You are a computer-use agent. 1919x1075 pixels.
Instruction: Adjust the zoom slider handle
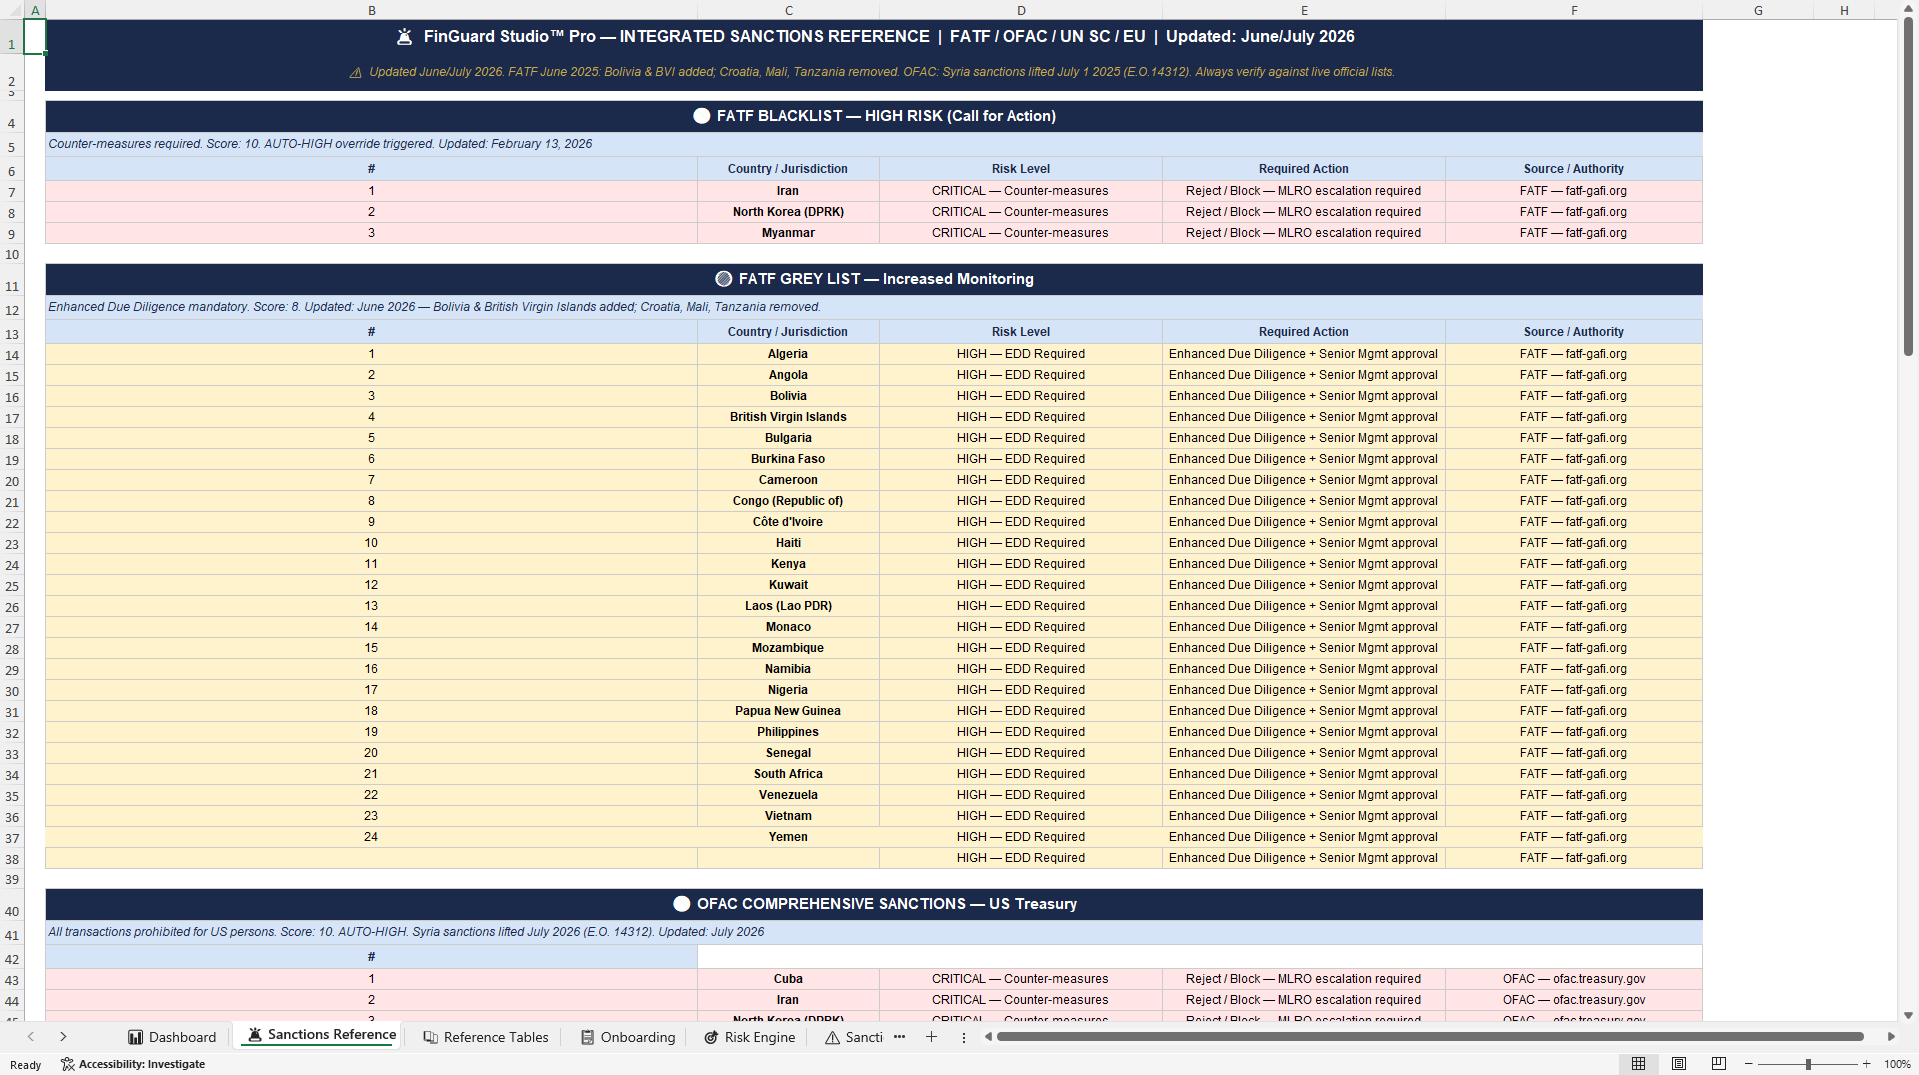[x=1808, y=1064]
